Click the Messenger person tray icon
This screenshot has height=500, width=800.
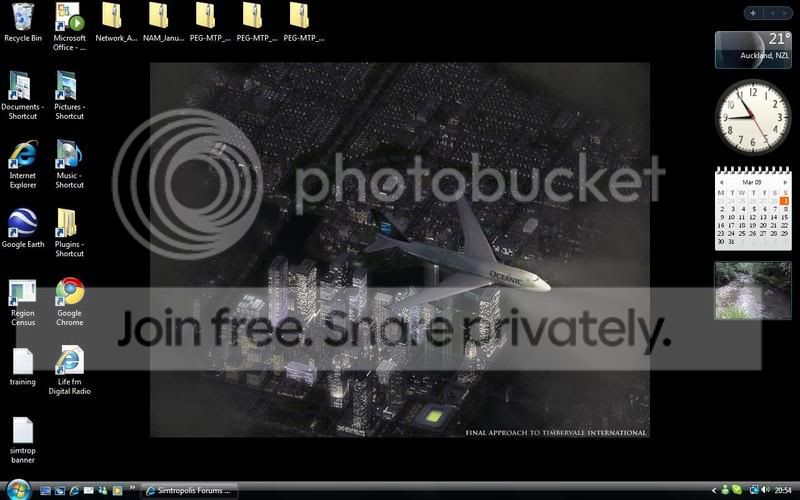[x=724, y=490]
